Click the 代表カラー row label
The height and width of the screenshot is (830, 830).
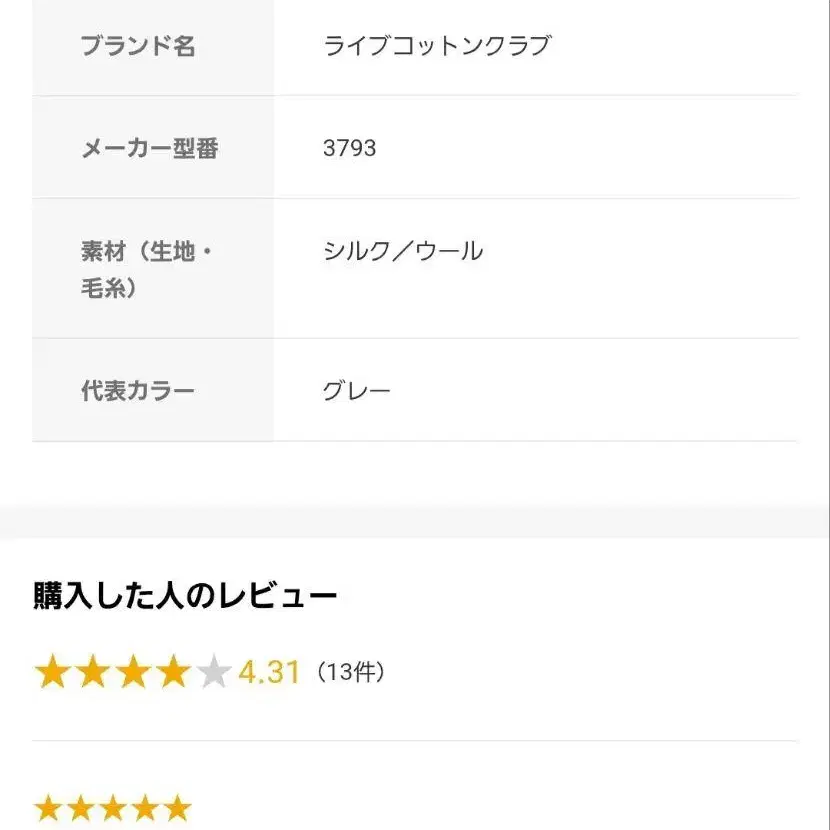138,390
